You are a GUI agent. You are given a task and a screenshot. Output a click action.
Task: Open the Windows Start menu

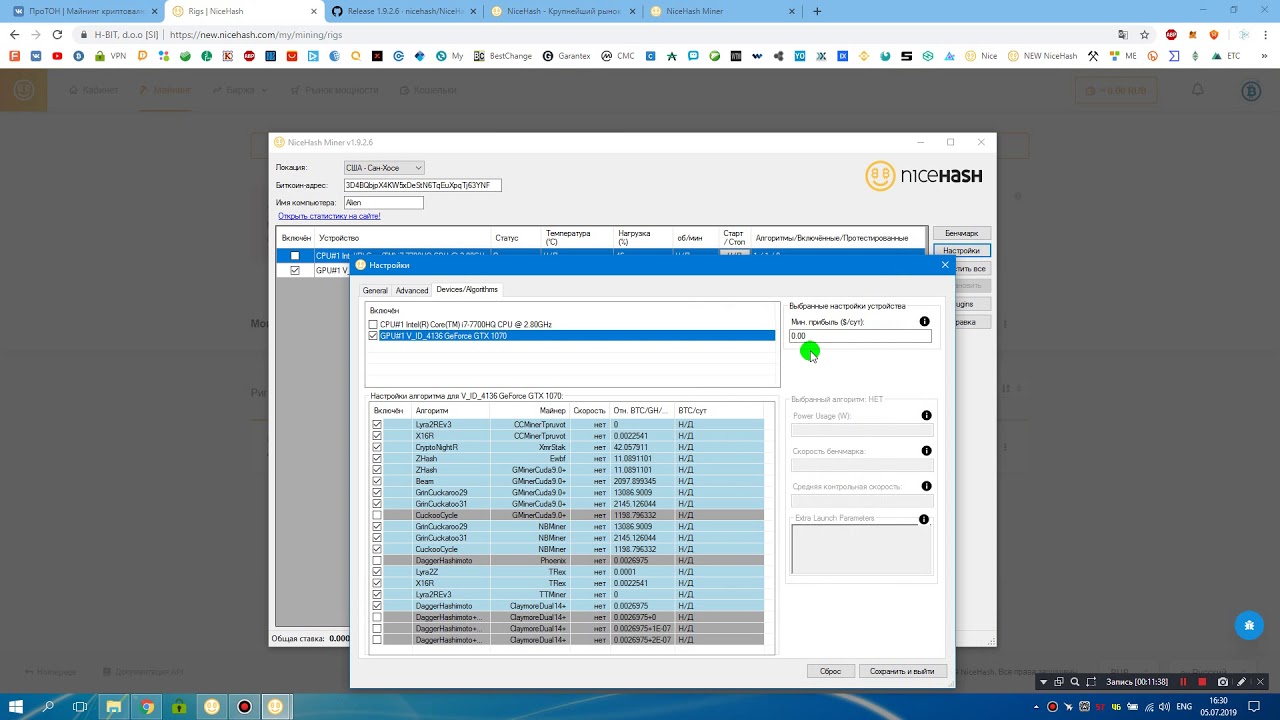15,707
